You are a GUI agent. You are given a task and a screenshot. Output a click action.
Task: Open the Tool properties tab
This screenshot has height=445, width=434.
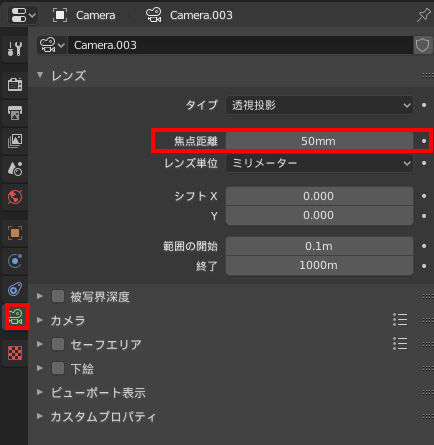(15, 49)
